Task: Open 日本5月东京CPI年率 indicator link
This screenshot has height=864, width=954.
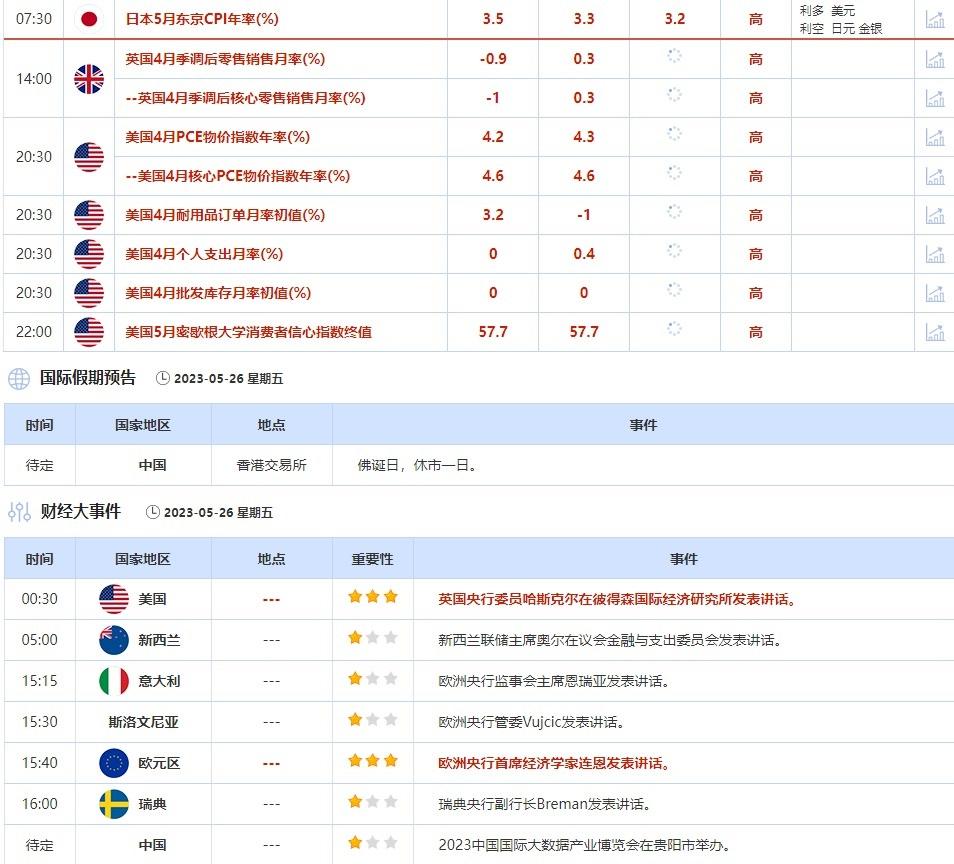Action: pyautogui.click(x=202, y=19)
